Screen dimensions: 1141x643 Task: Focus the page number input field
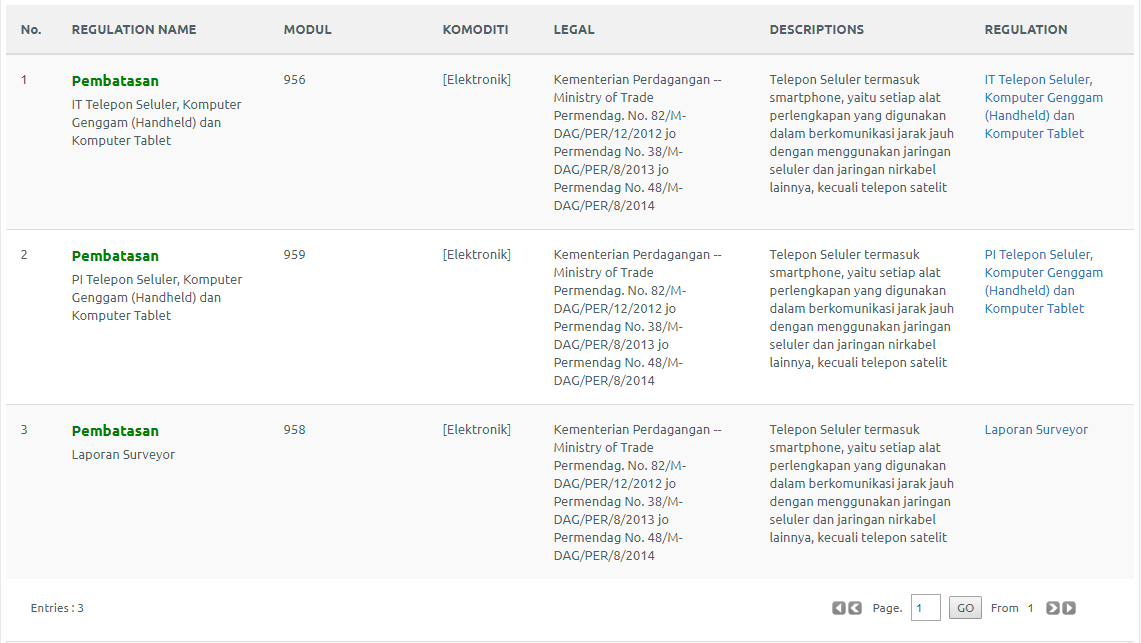click(x=925, y=608)
